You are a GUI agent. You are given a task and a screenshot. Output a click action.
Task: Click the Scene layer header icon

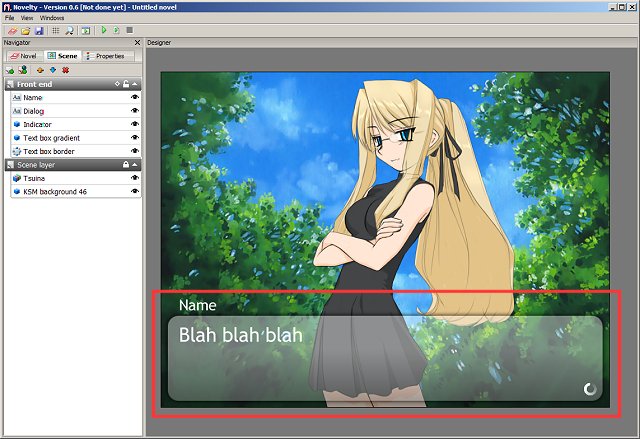pyautogui.click(x=11, y=165)
